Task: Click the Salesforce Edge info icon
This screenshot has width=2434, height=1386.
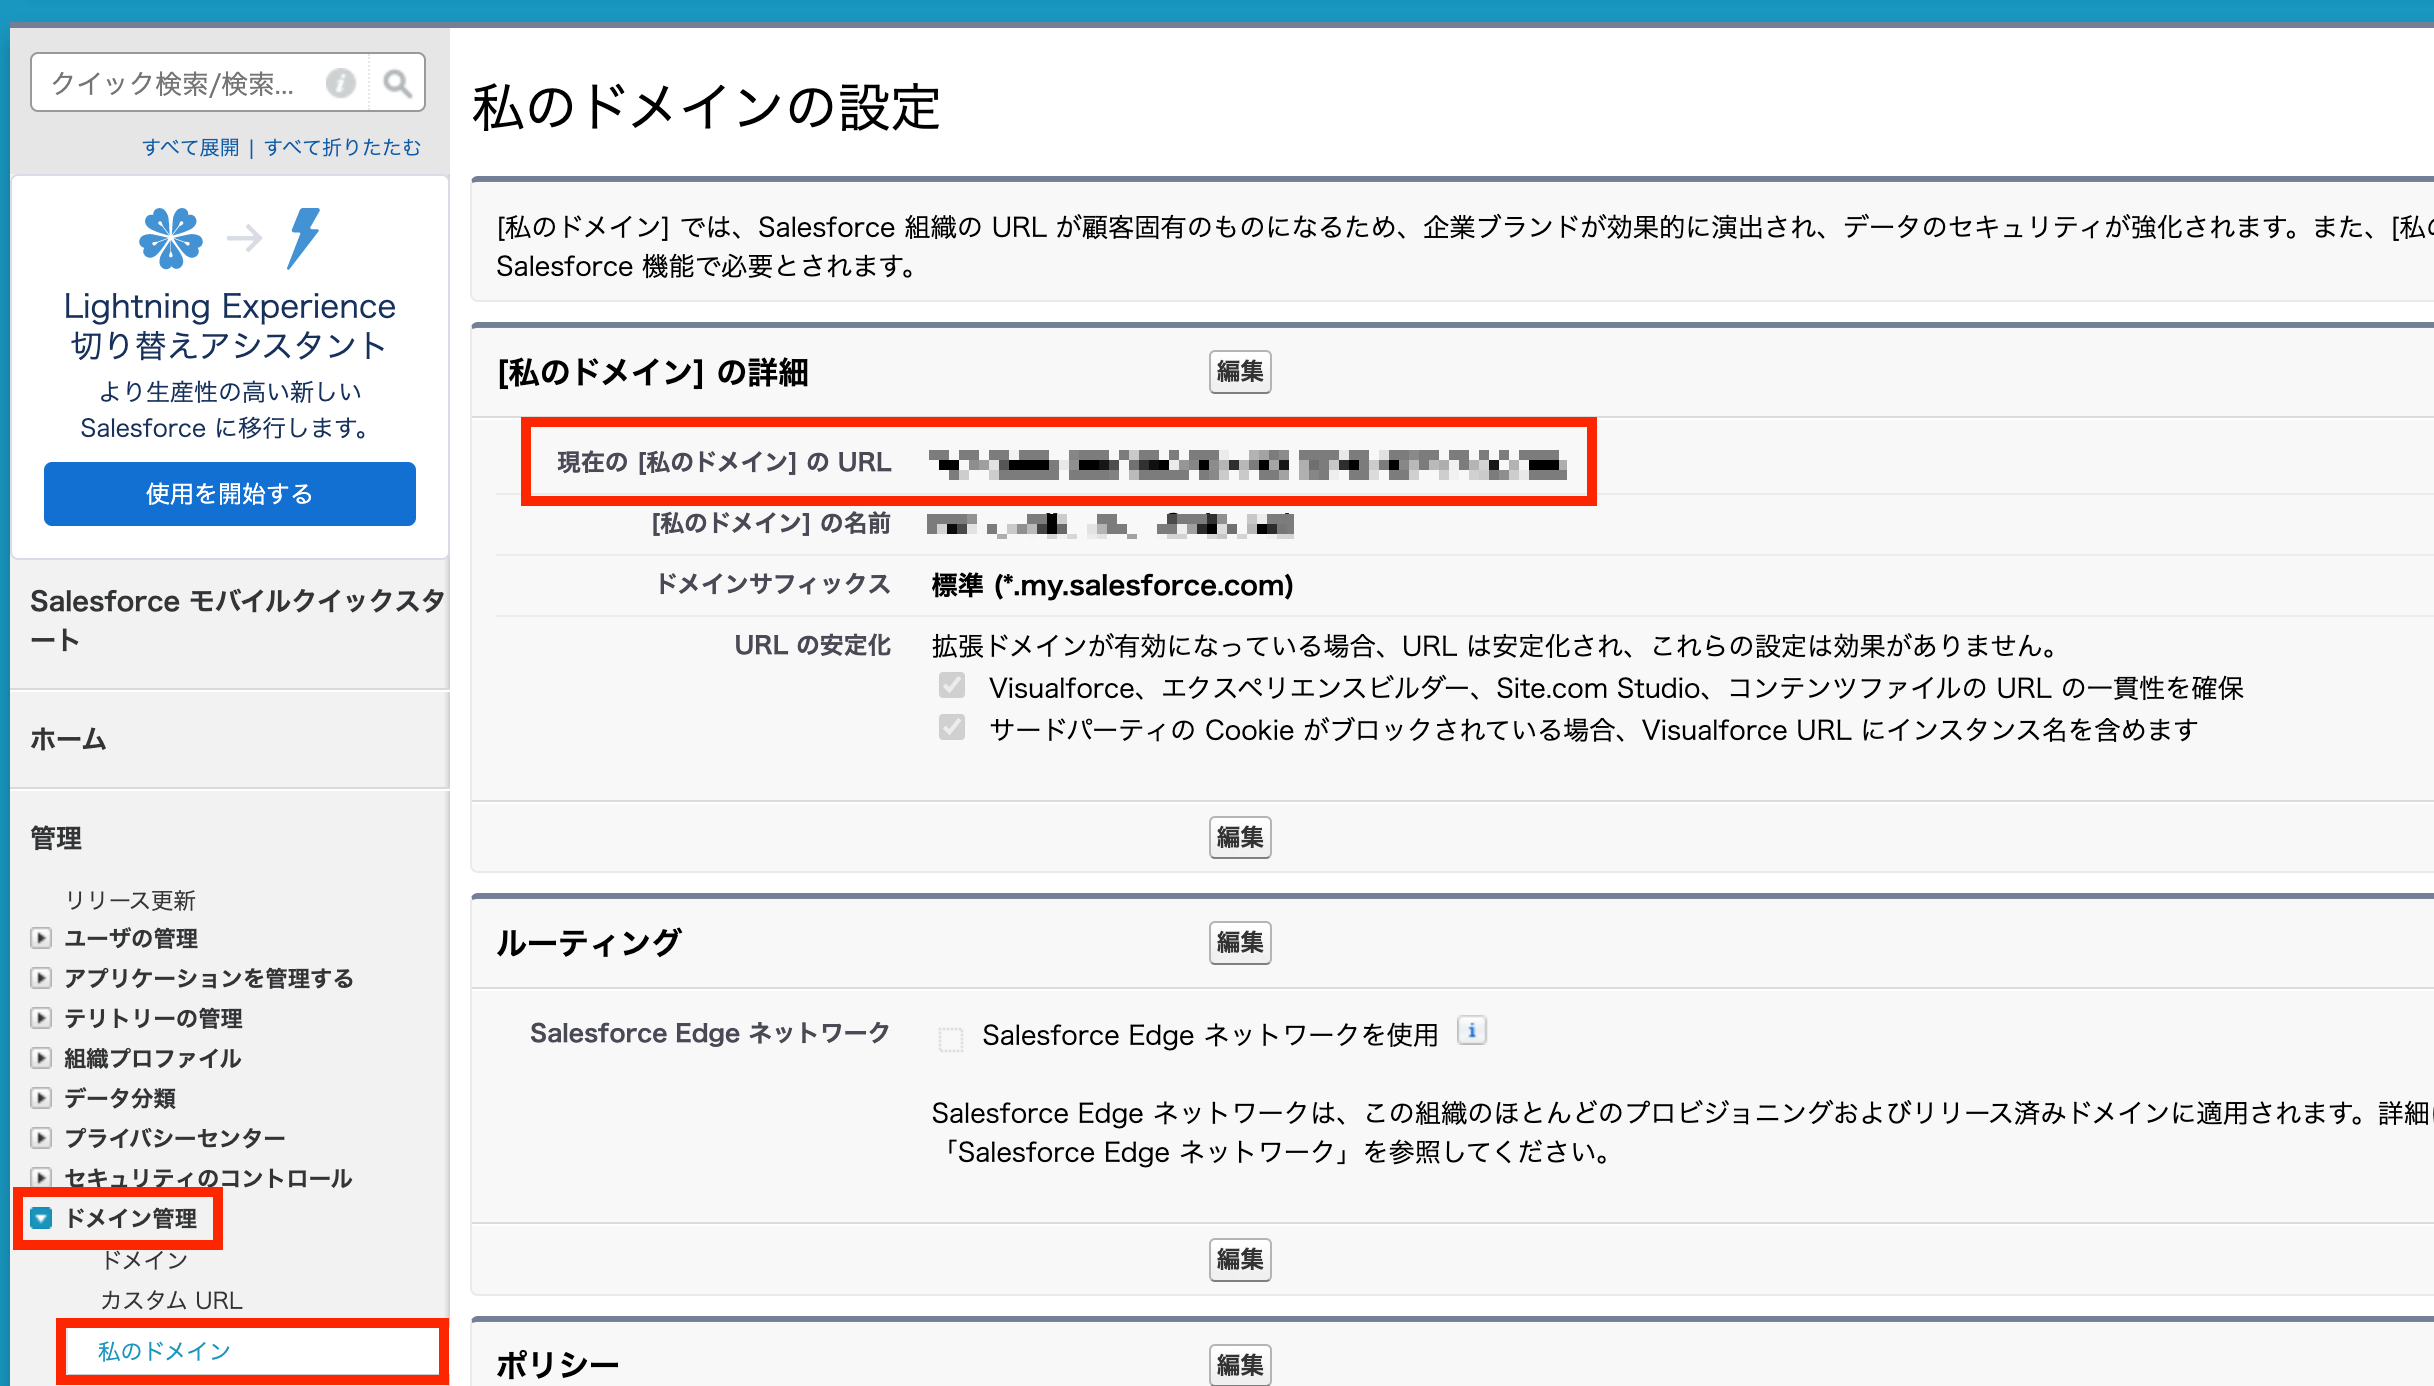Action: [1471, 1031]
